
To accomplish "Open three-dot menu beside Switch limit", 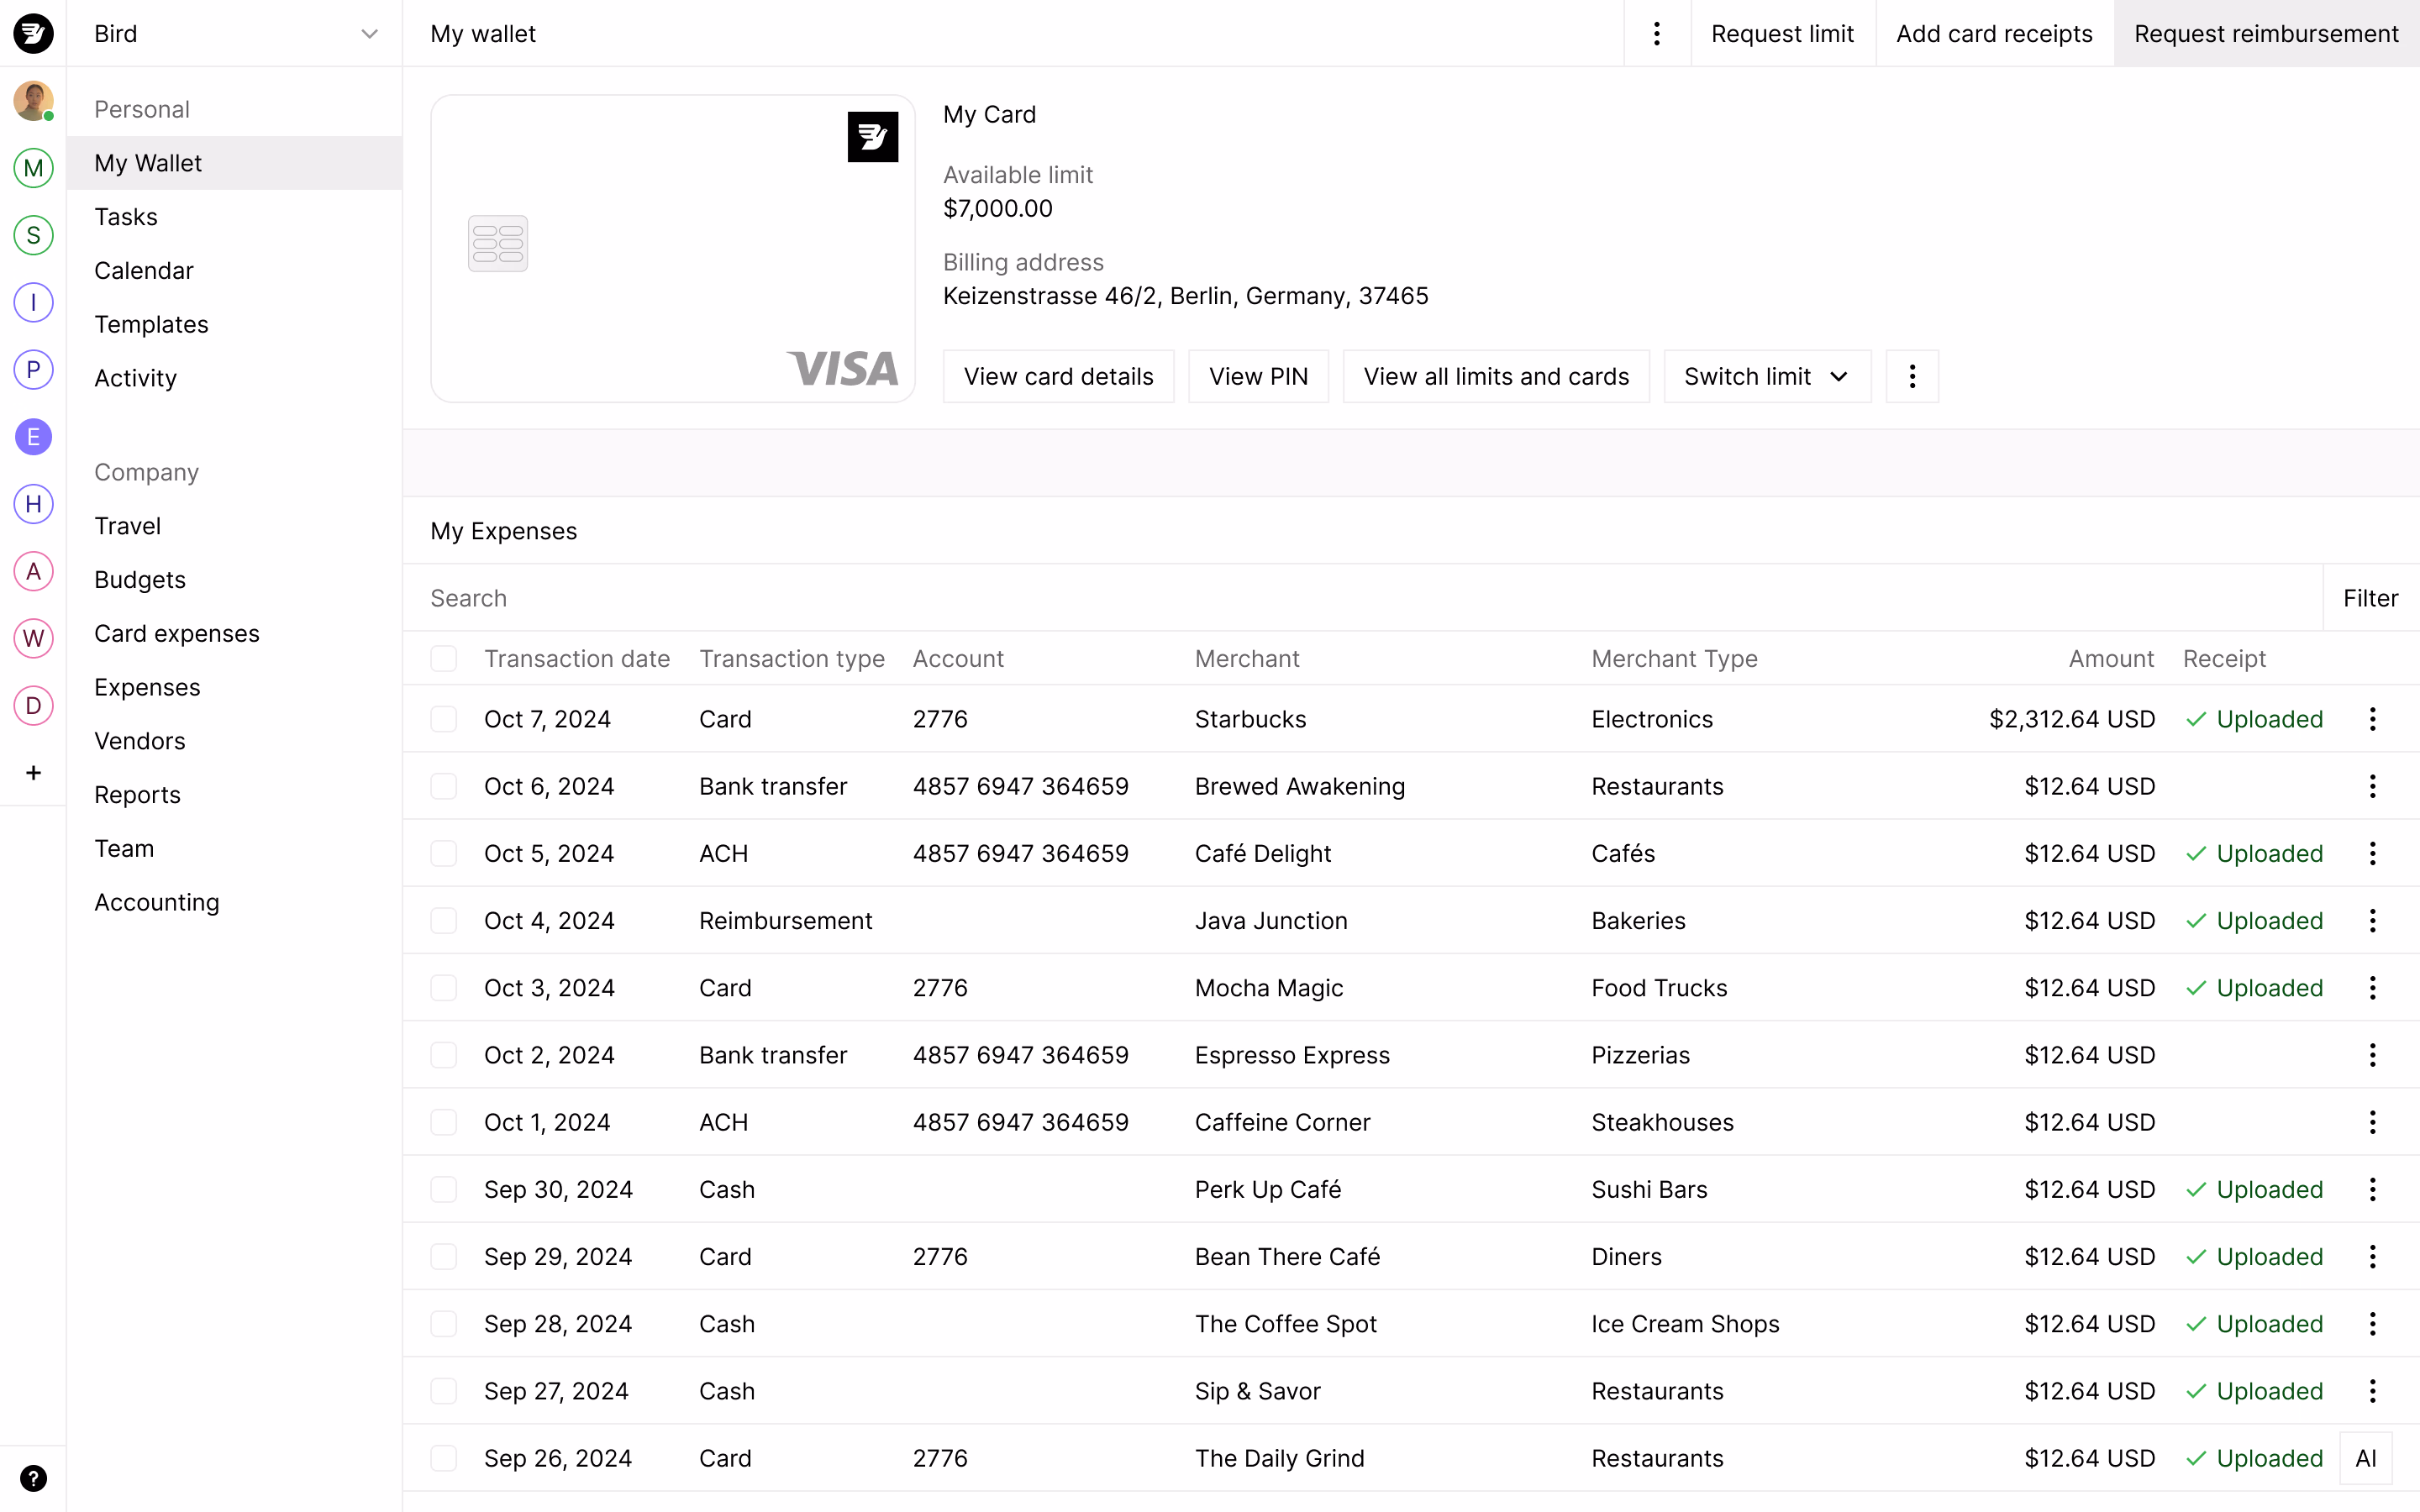I will pyautogui.click(x=1912, y=376).
